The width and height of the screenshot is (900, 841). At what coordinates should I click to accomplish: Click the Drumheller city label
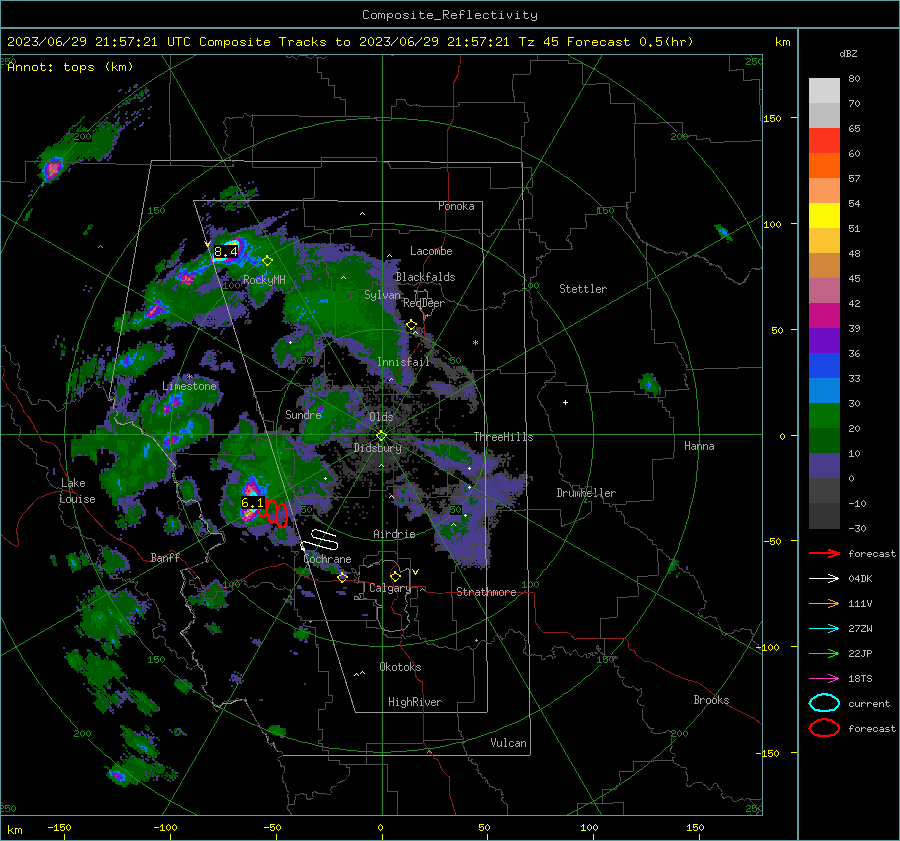586,493
